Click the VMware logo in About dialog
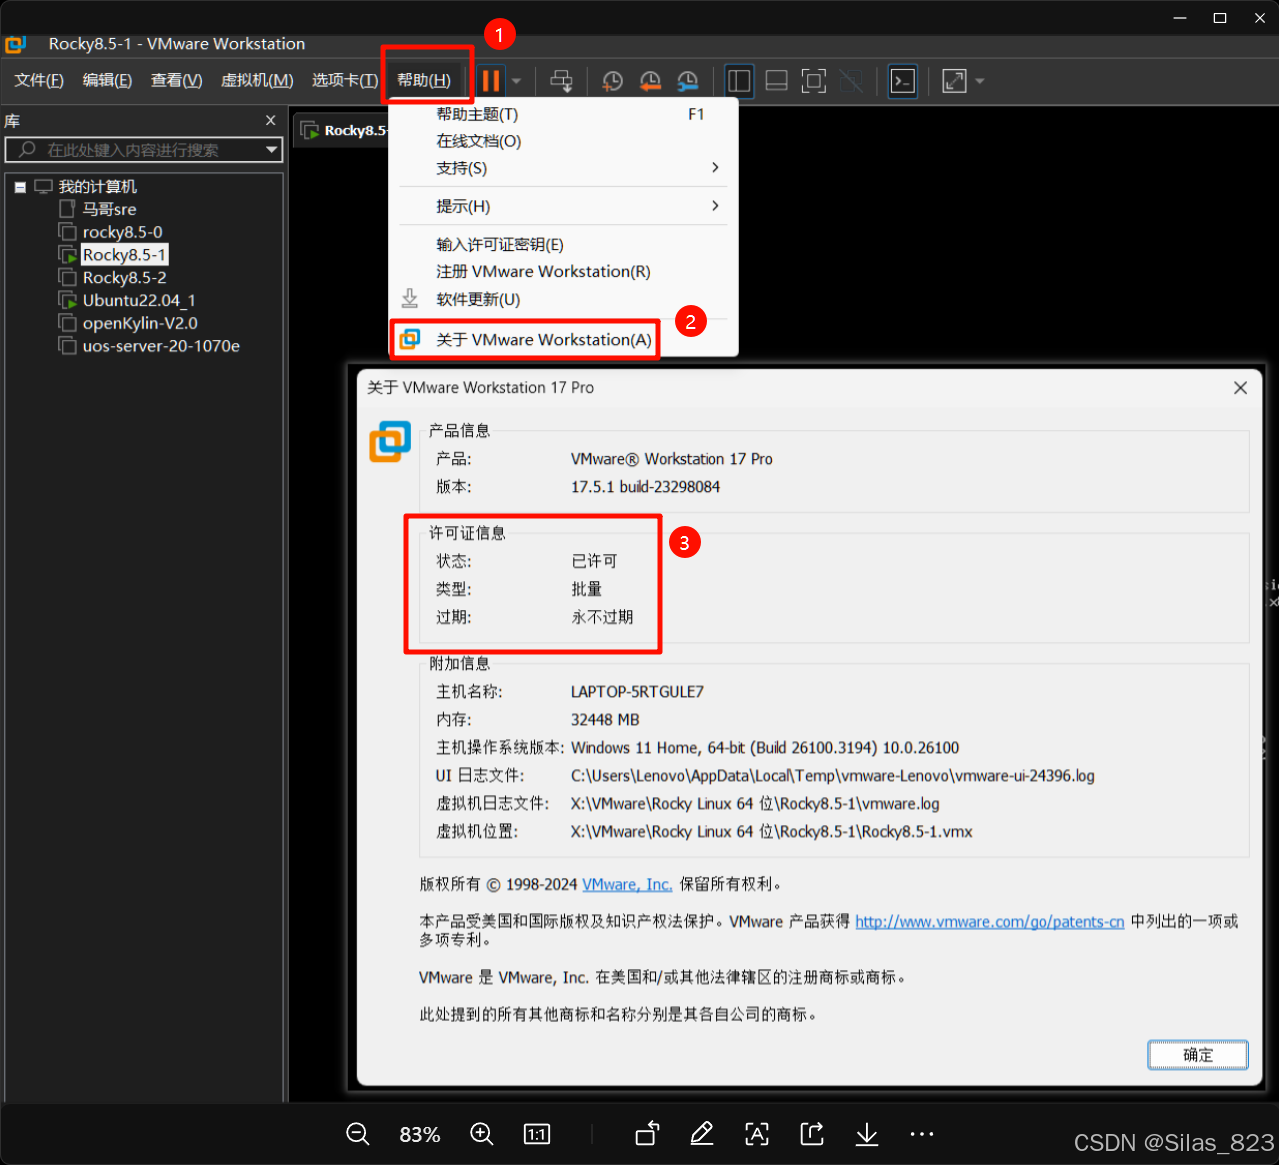Image resolution: width=1279 pixels, height=1165 pixels. click(390, 442)
